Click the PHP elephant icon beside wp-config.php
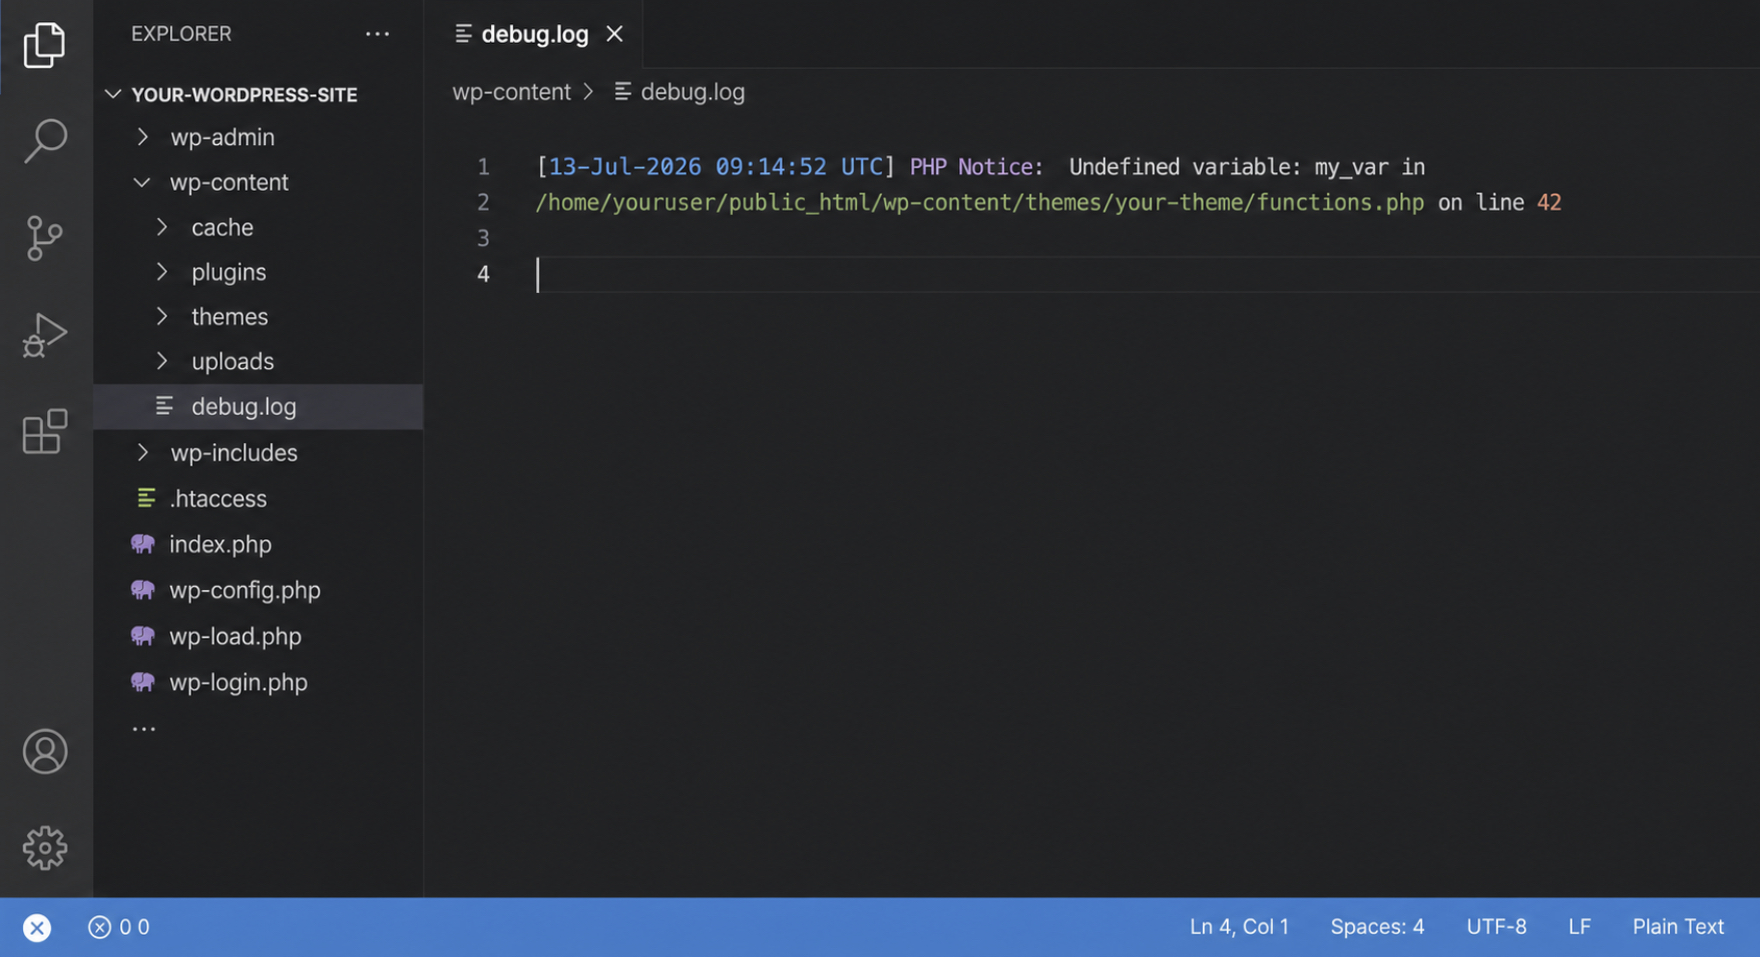This screenshot has height=957, width=1760. (143, 590)
